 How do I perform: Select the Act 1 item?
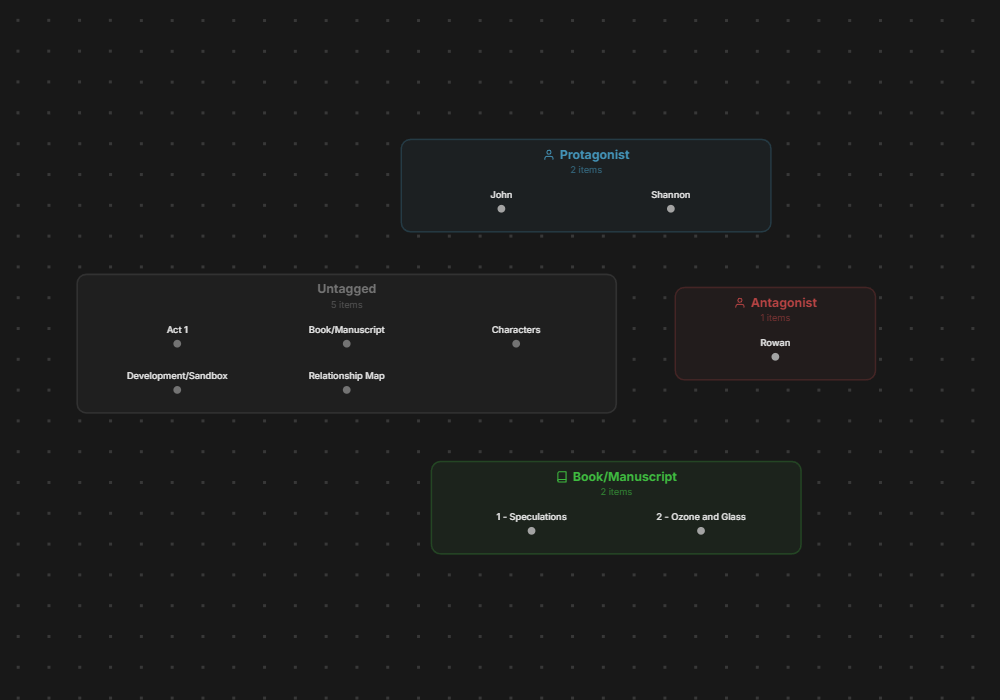click(x=177, y=329)
